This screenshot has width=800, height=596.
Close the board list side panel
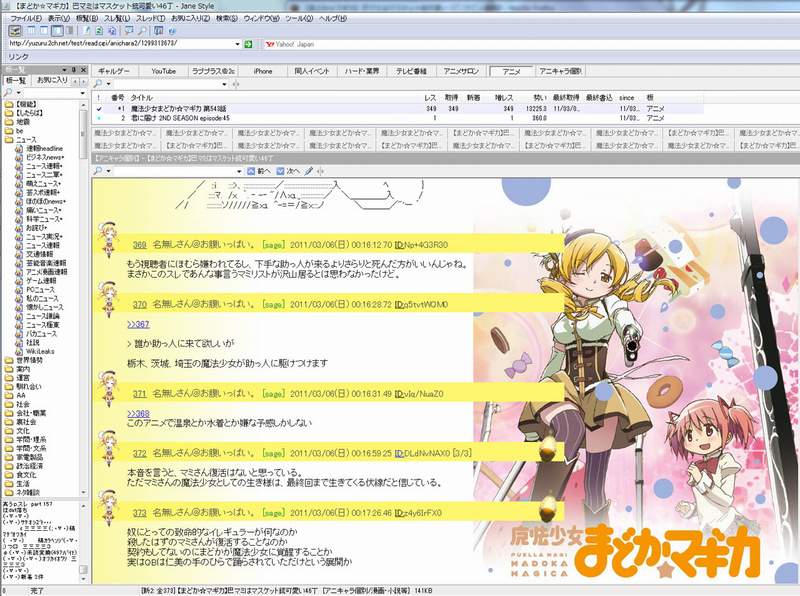pyautogui.click(x=84, y=69)
